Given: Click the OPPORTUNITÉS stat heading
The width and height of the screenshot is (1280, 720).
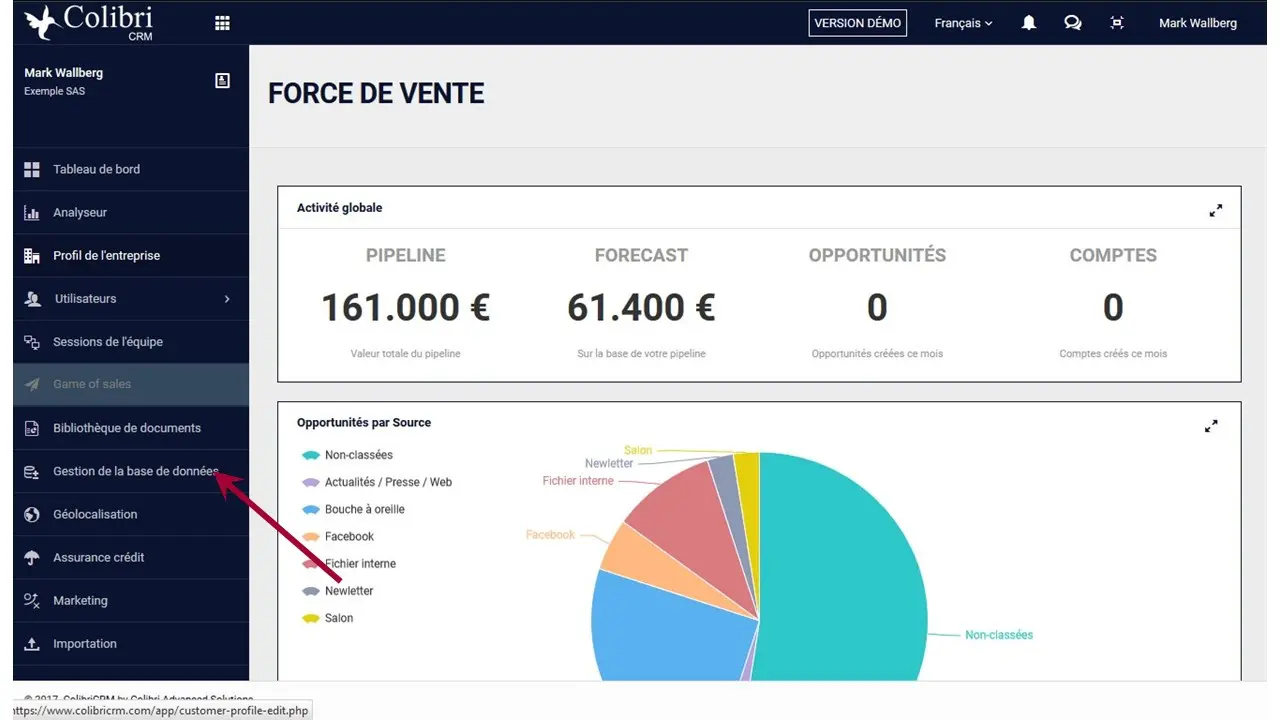Looking at the screenshot, I should (x=877, y=255).
